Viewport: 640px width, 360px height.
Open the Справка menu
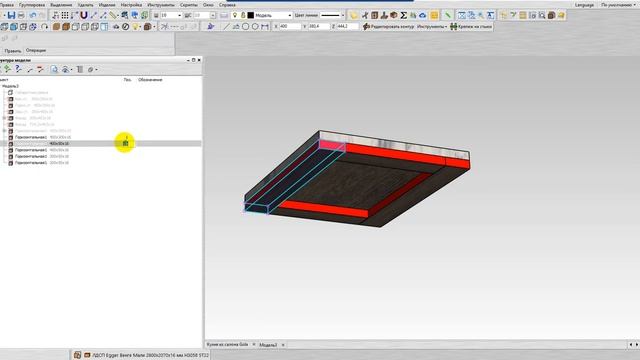227,5
